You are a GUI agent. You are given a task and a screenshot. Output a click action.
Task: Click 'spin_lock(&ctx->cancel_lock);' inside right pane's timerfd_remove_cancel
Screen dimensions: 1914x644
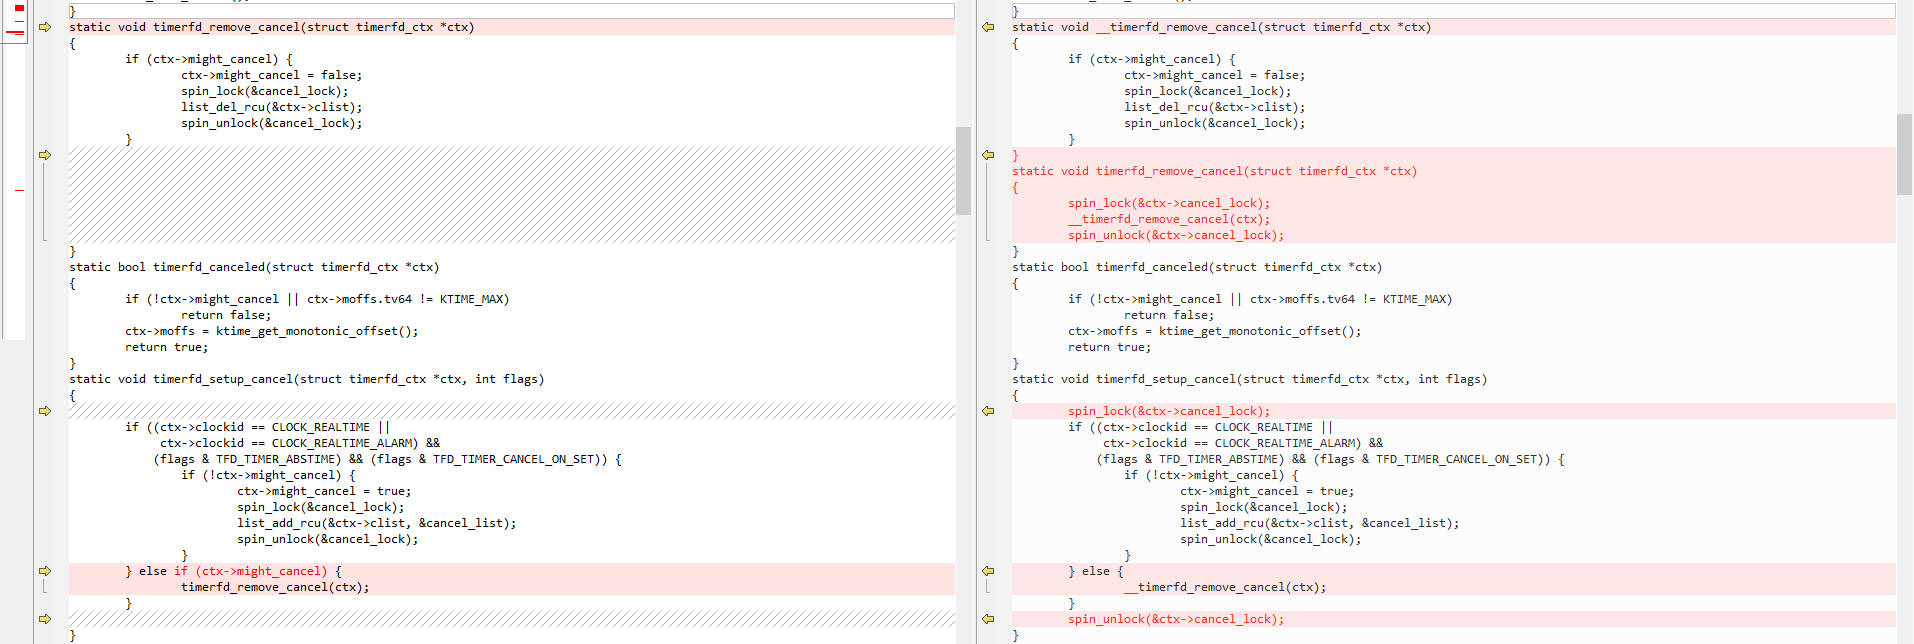point(1169,203)
